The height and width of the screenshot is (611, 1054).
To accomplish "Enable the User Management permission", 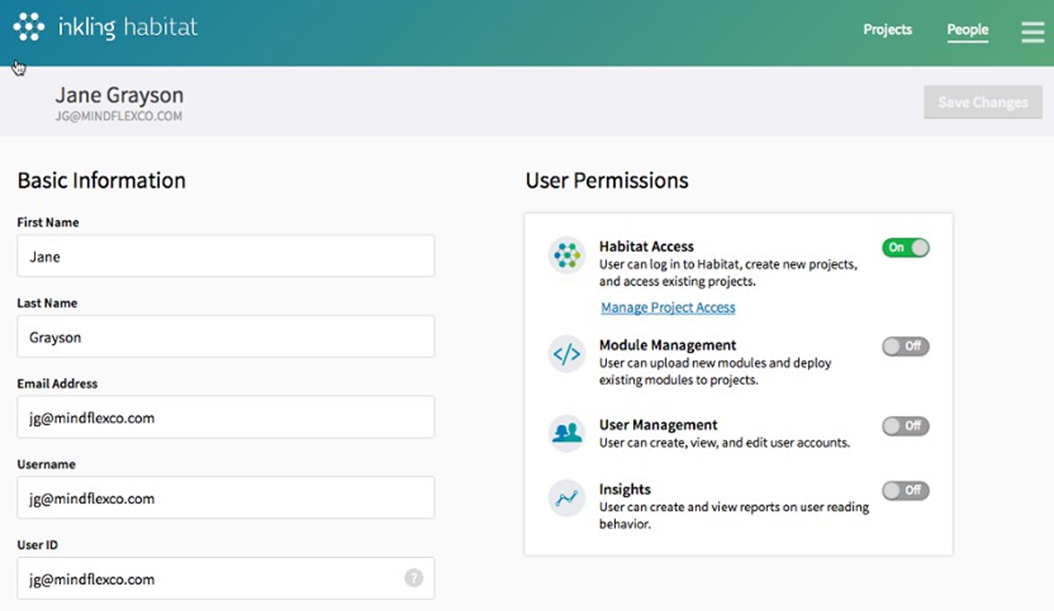I will [905, 426].
